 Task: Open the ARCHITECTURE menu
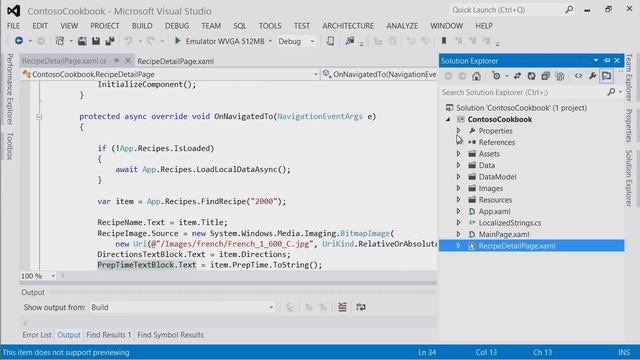pyautogui.click(x=348, y=26)
